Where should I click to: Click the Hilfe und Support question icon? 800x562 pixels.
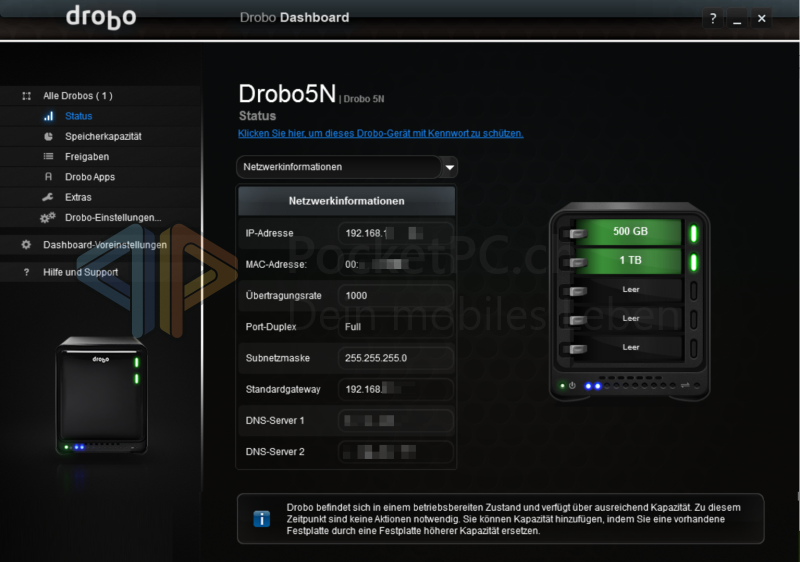(x=27, y=272)
